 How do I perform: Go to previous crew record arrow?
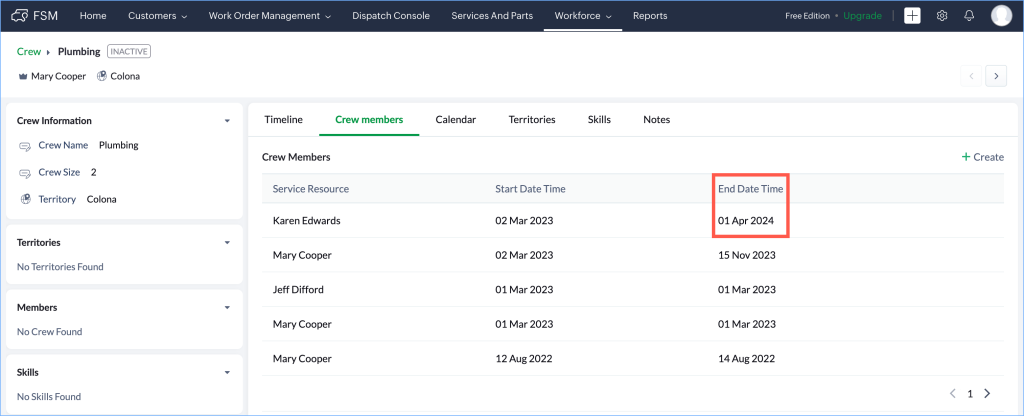click(971, 76)
